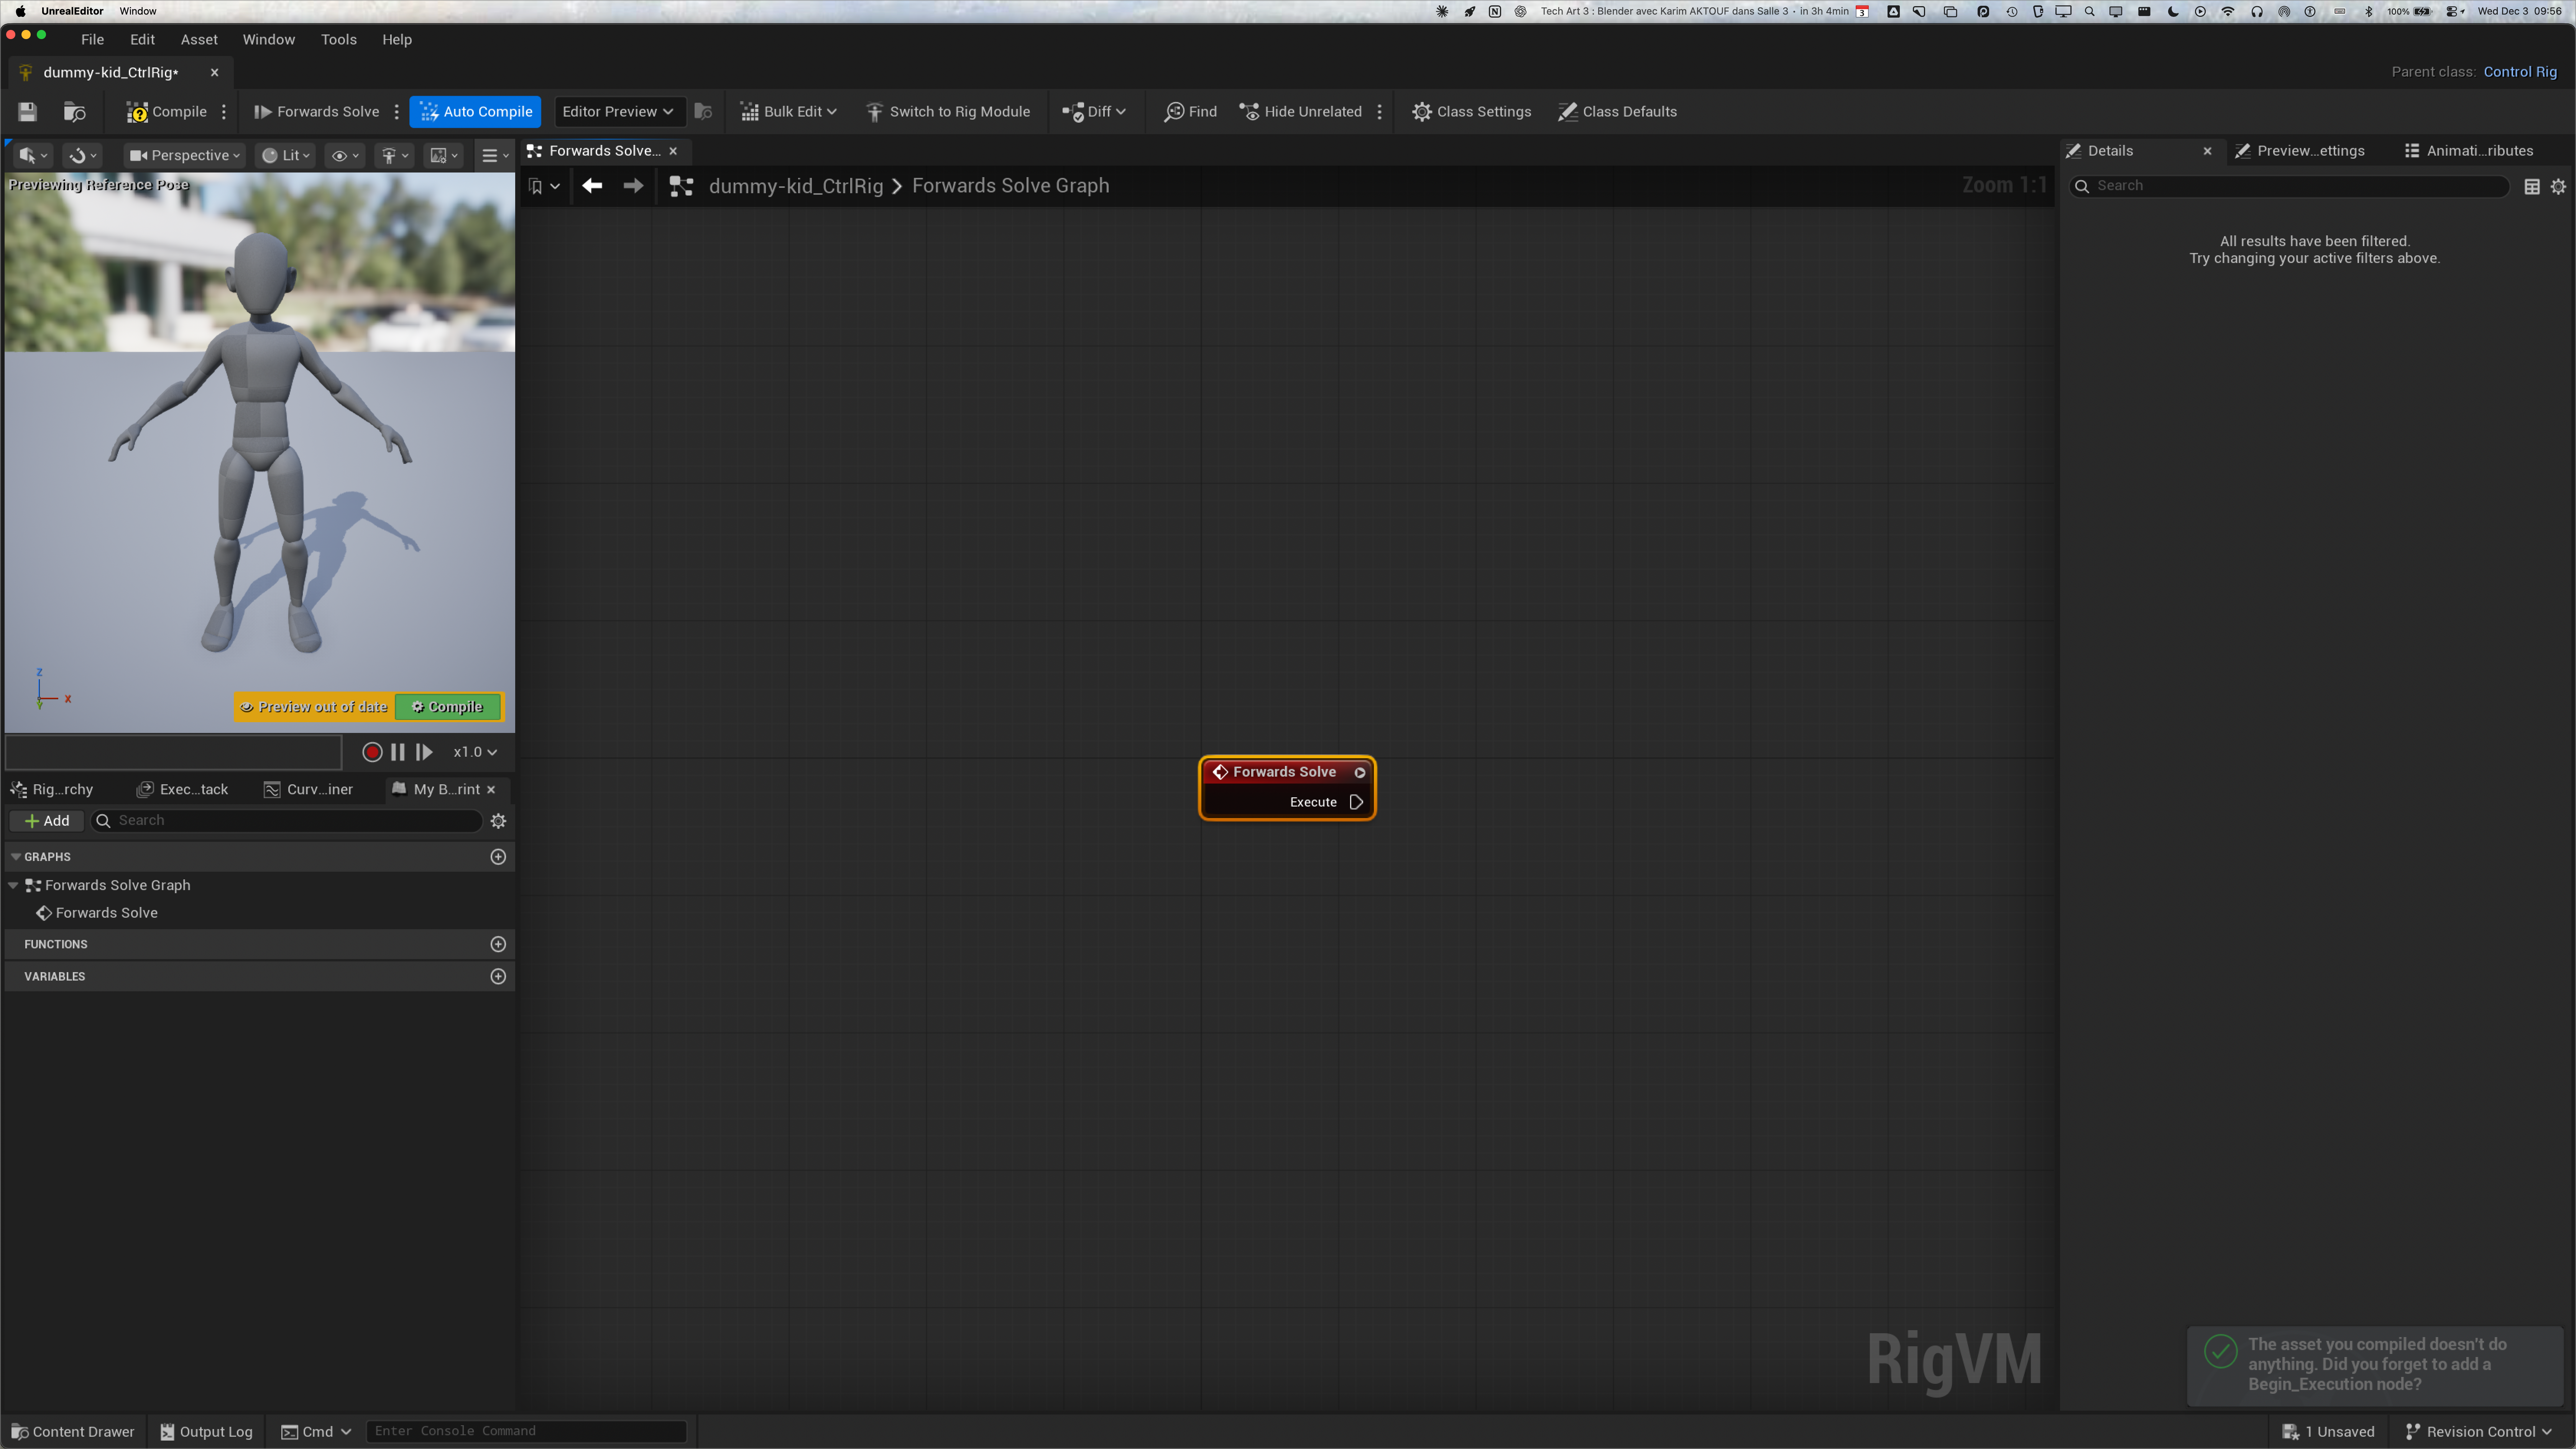Click Preview out of date warning

pyautogui.click(x=314, y=707)
